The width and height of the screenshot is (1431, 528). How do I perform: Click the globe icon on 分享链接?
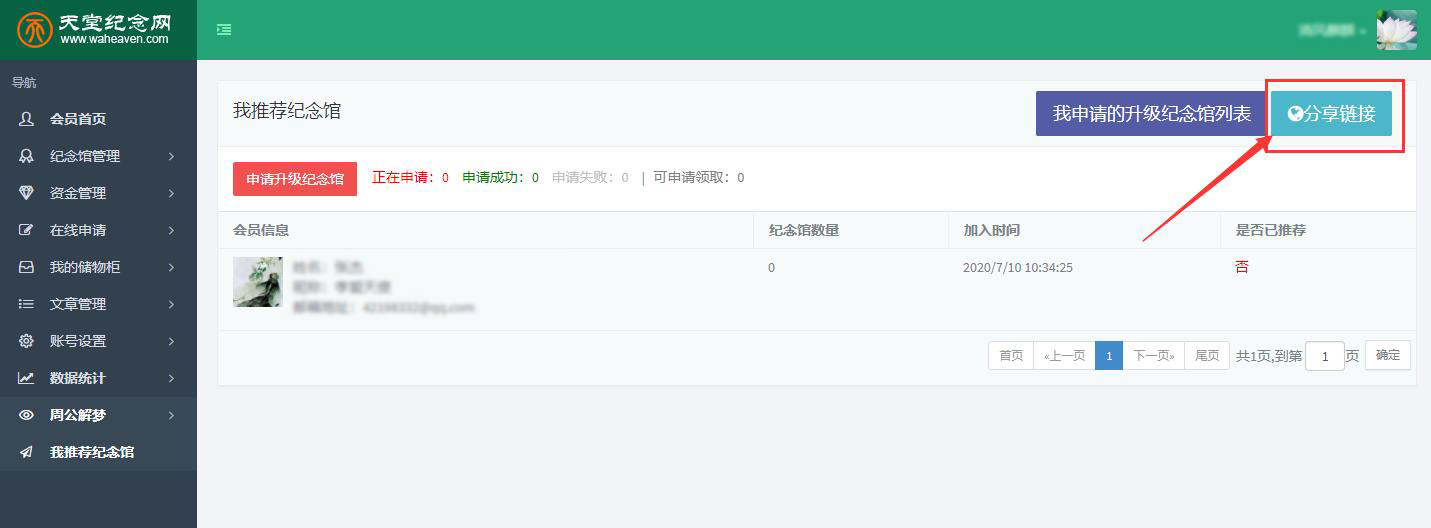click(1294, 114)
